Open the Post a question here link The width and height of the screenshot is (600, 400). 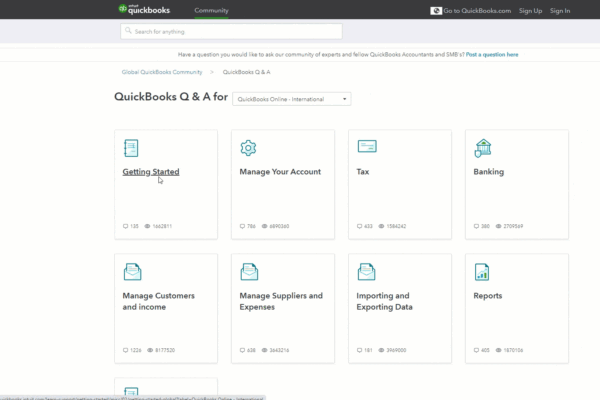coord(492,55)
